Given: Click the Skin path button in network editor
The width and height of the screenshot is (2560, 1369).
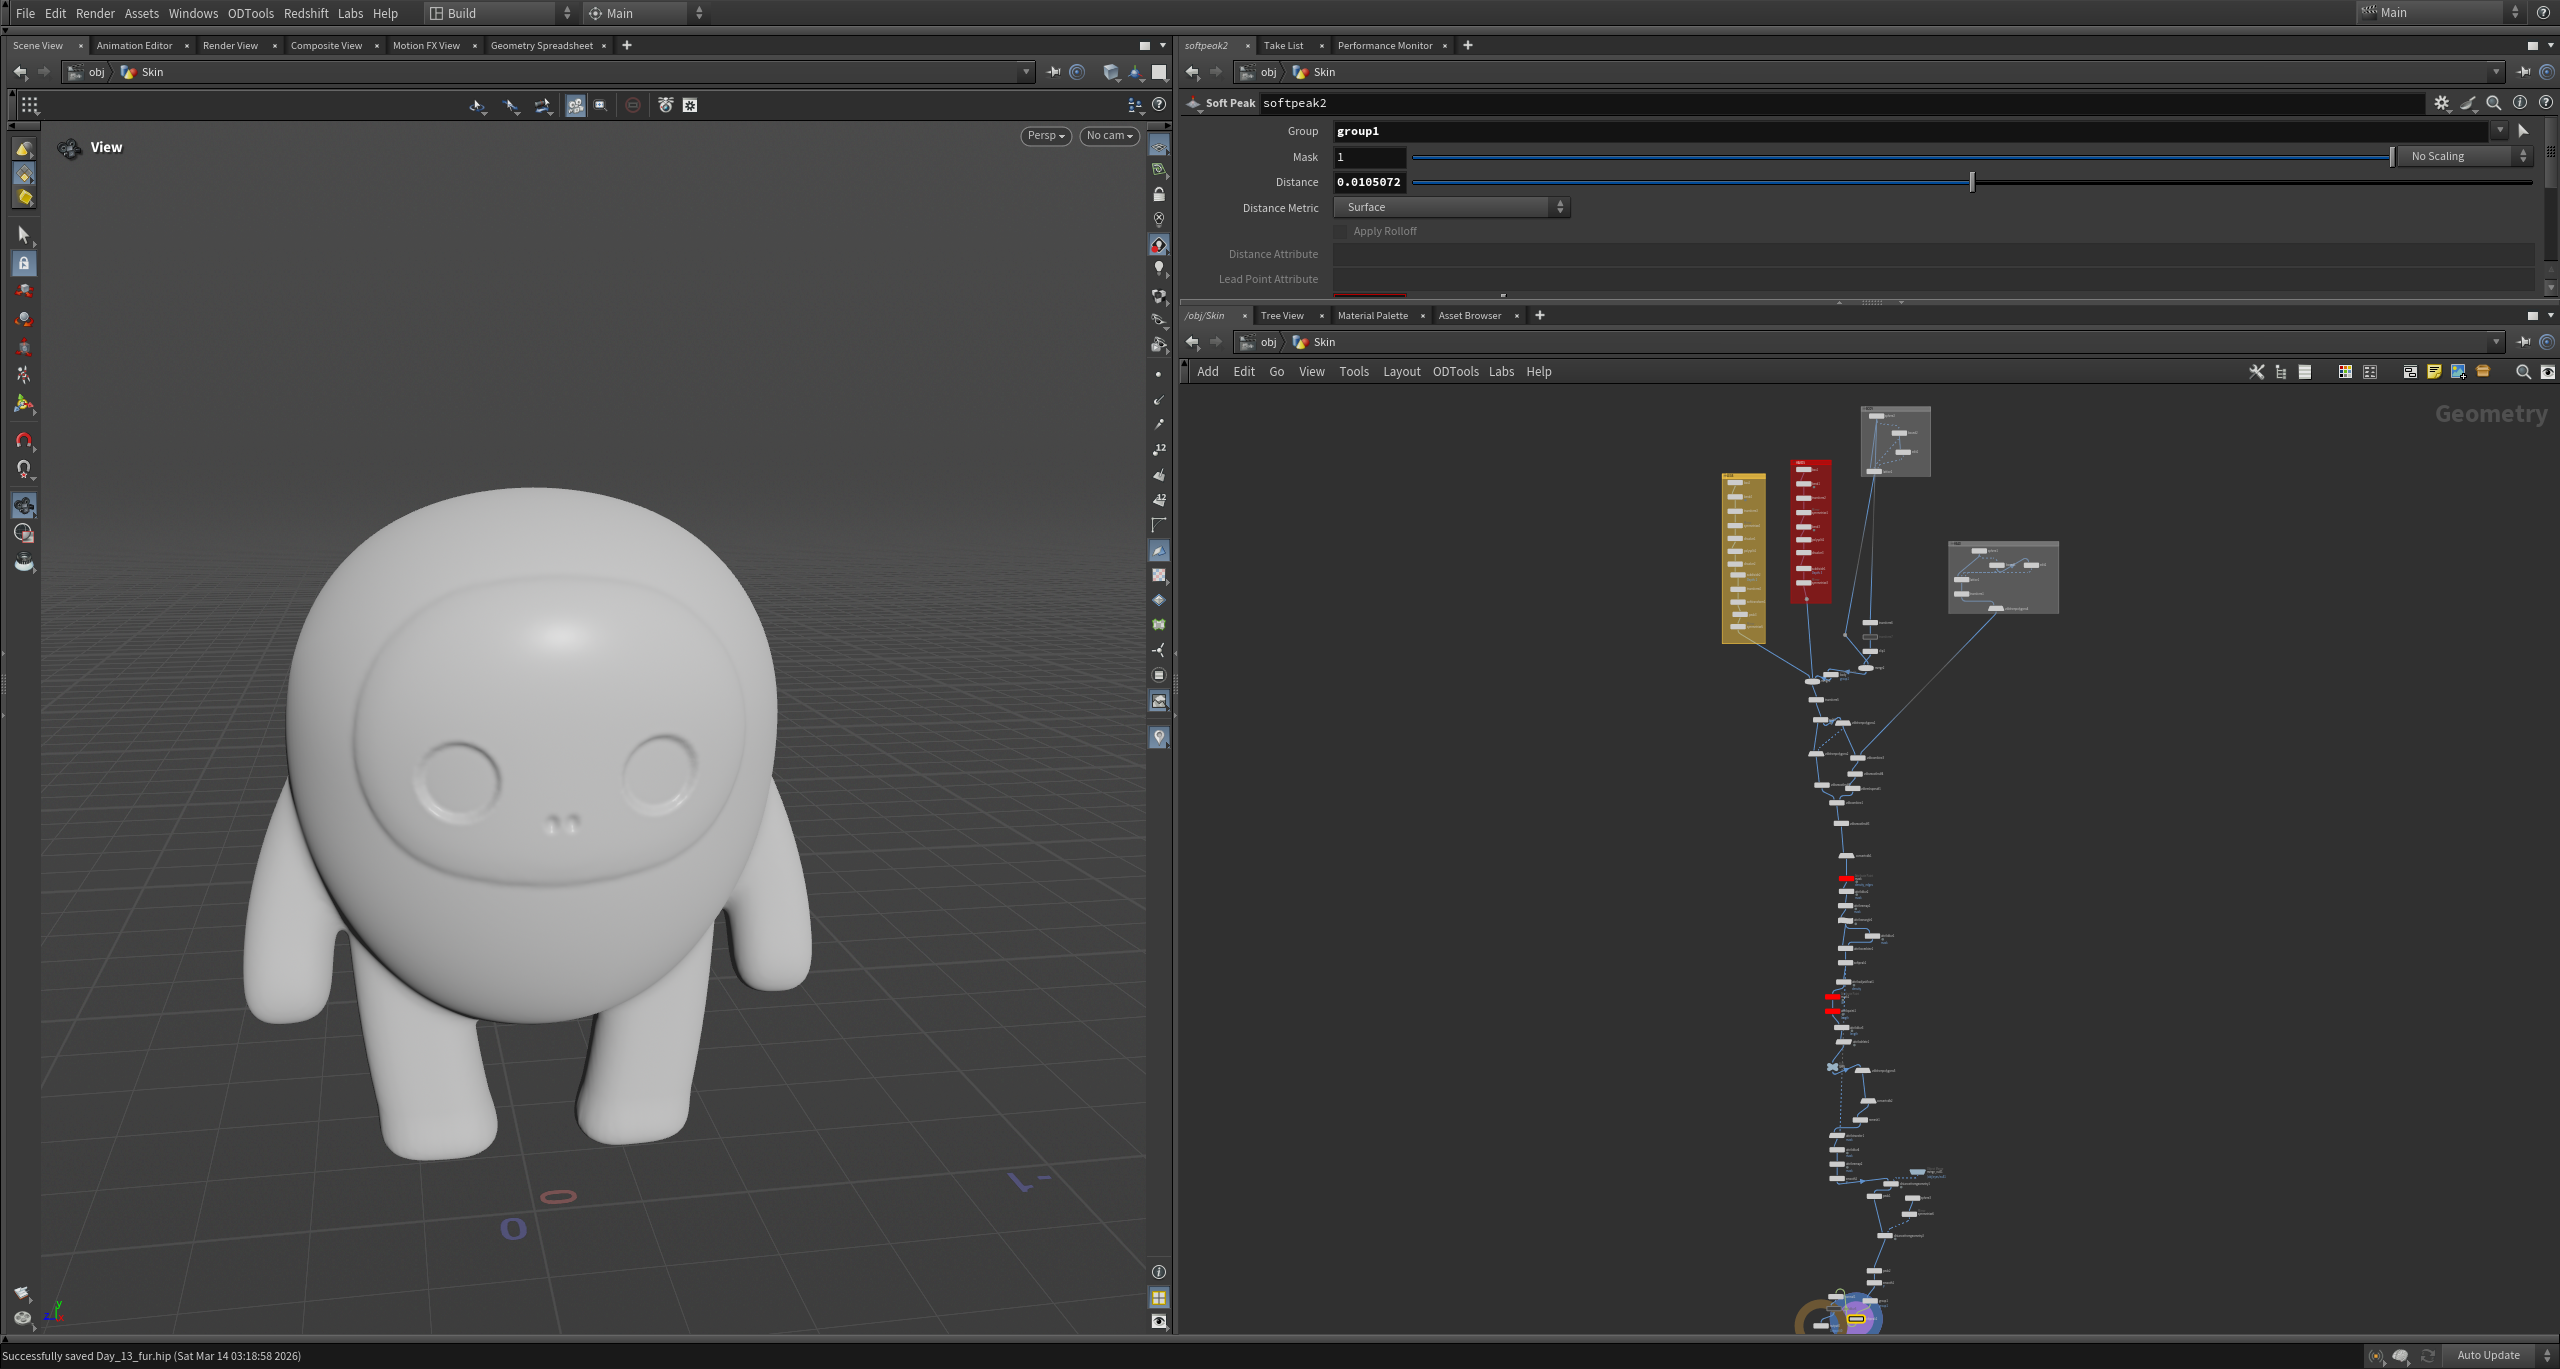Looking at the screenshot, I should click(1313, 342).
